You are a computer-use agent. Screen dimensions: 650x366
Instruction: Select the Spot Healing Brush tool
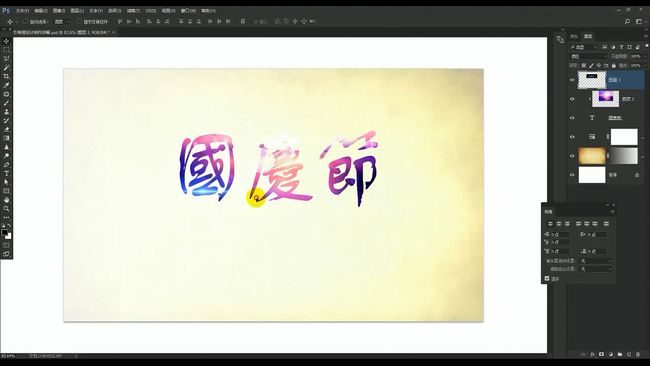(x=6, y=94)
